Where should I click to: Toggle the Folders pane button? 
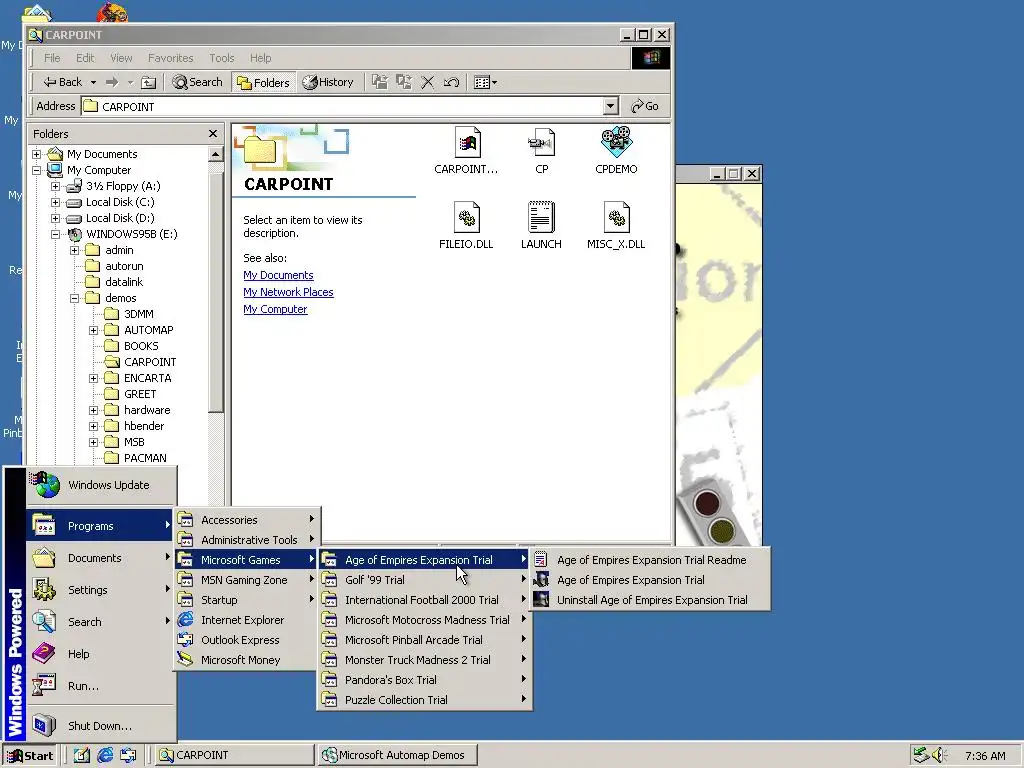tap(263, 82)
